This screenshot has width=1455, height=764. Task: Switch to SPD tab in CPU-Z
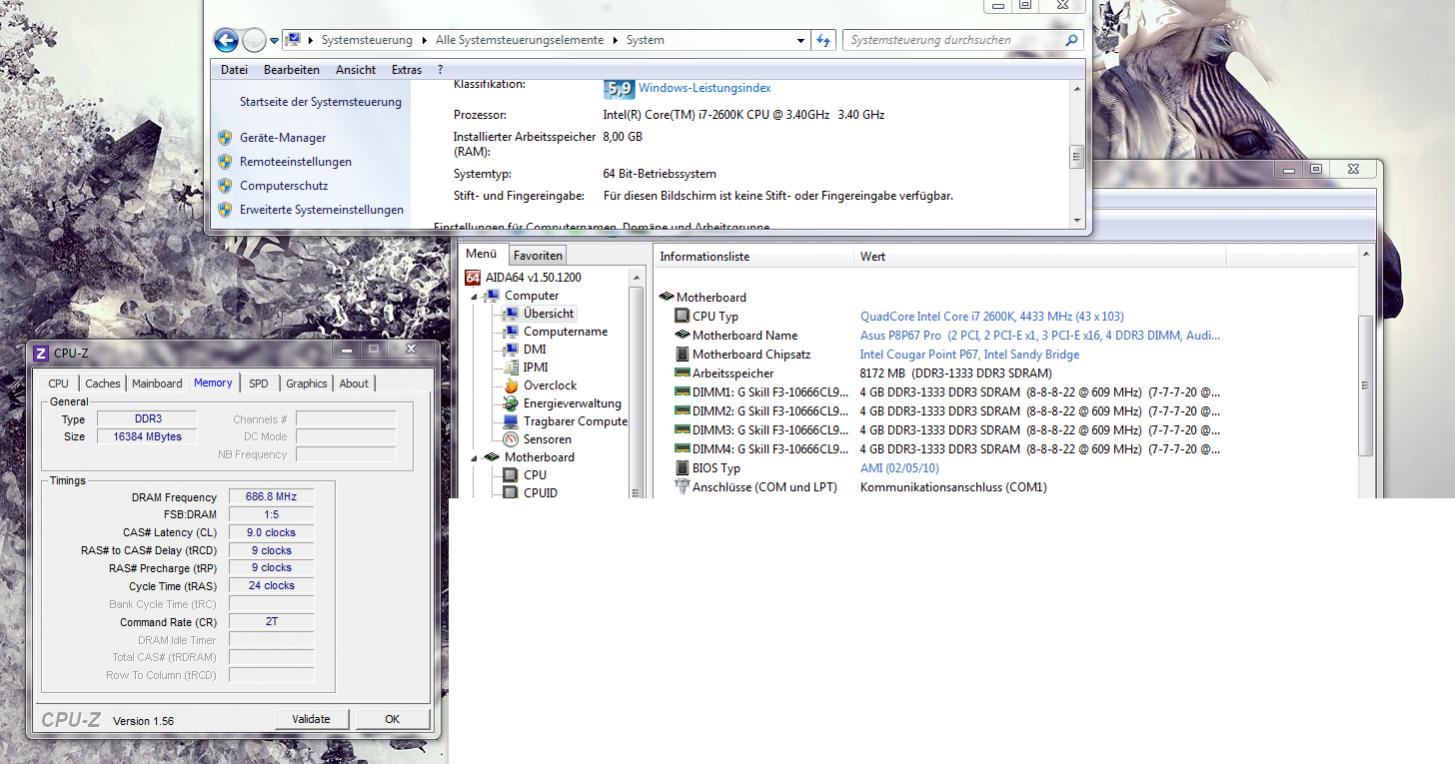259,383
